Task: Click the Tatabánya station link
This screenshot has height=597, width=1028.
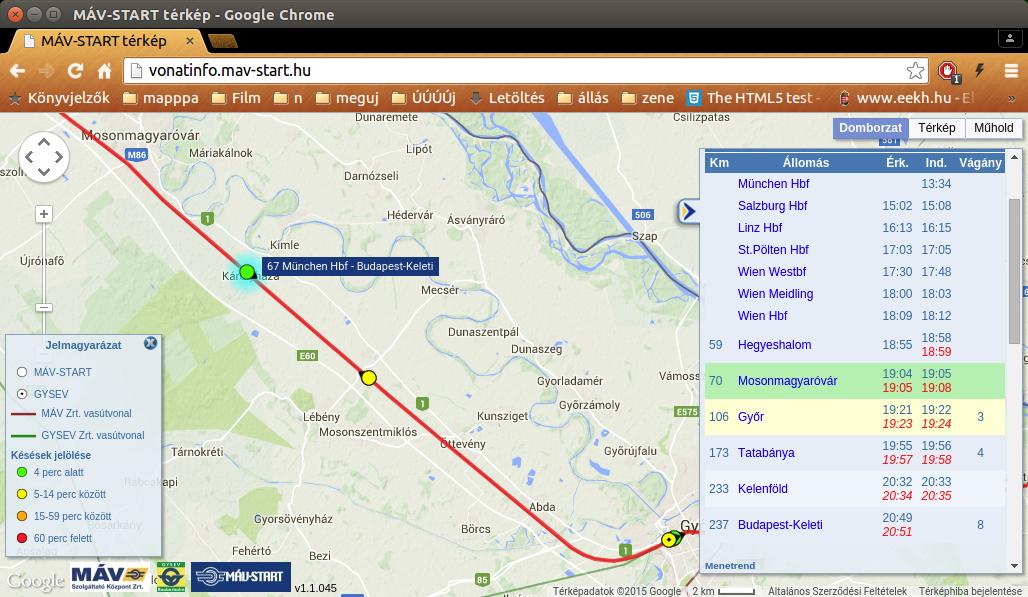Action: pos(766,453)
